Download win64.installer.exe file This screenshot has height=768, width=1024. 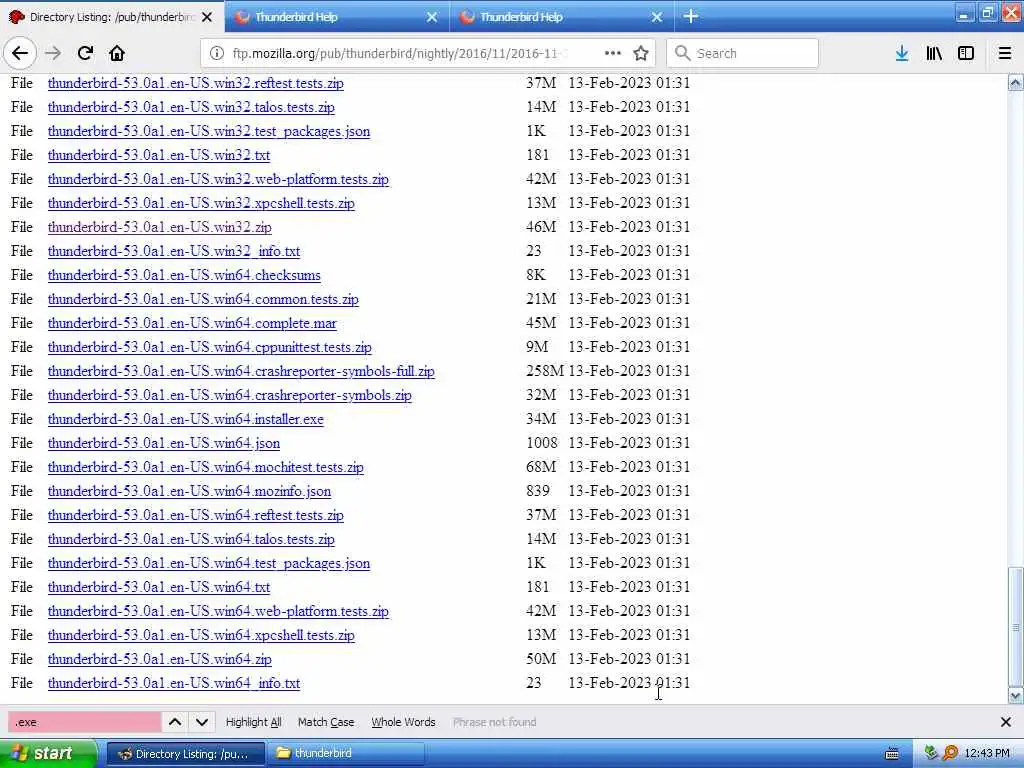tap(185, 419)
